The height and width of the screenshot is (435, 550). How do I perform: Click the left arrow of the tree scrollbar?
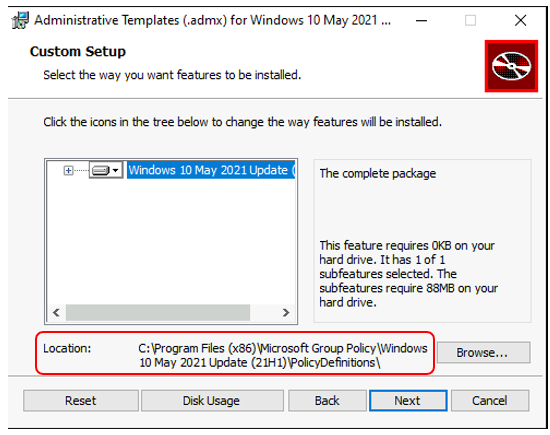56,312
